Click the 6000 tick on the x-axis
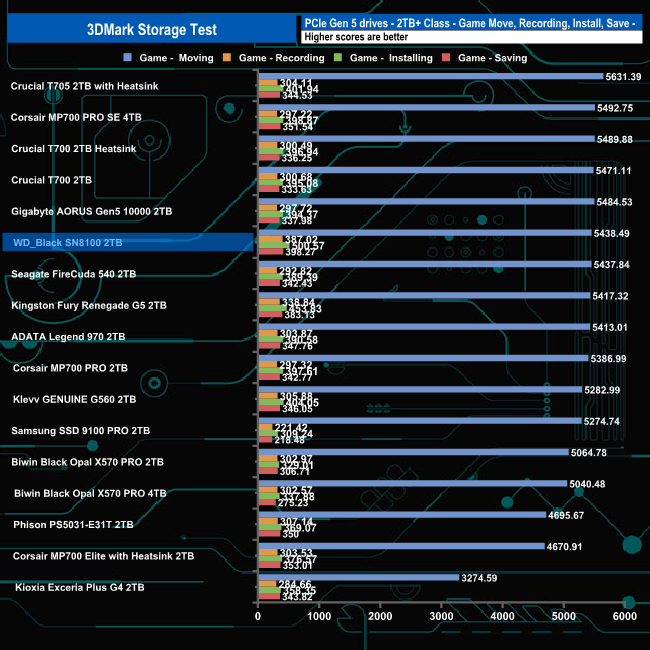 (x=625, y=616)
